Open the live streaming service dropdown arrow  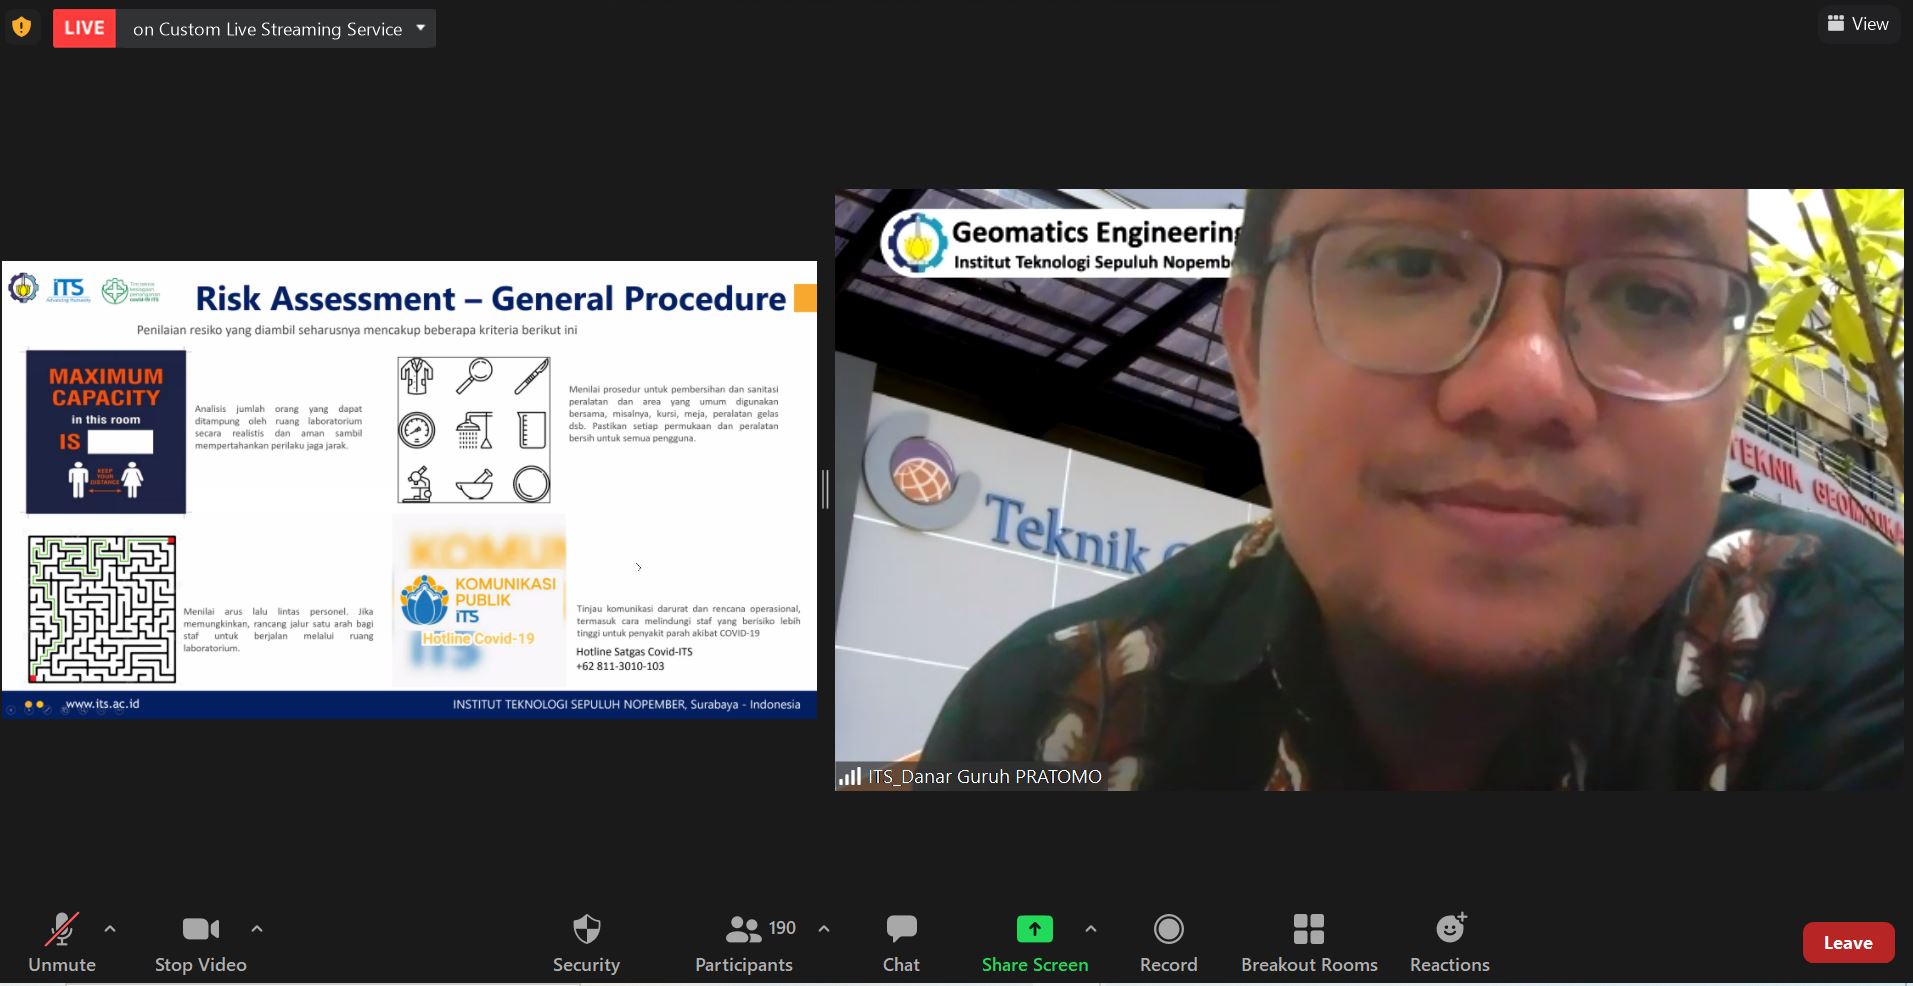[x=421, y=28]
